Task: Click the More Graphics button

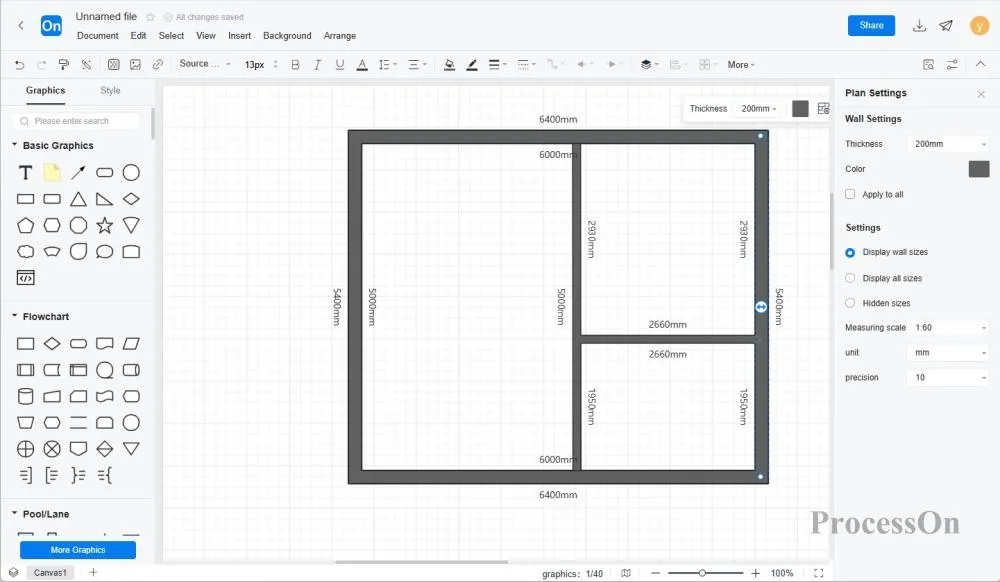Action: click(78, 549)
